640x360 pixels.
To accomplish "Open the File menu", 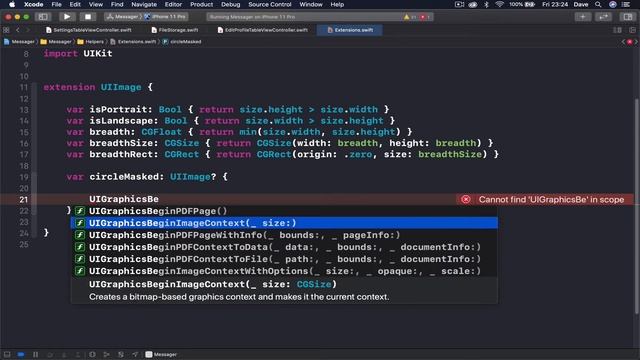I will click(56, 4).
